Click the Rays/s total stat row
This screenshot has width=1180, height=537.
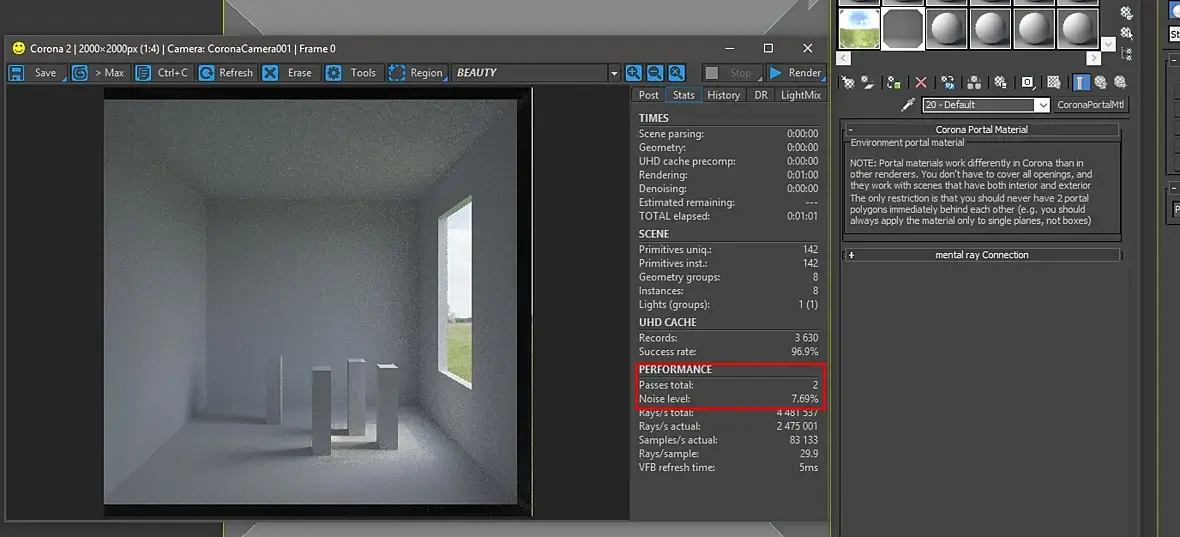click(728, 413)
